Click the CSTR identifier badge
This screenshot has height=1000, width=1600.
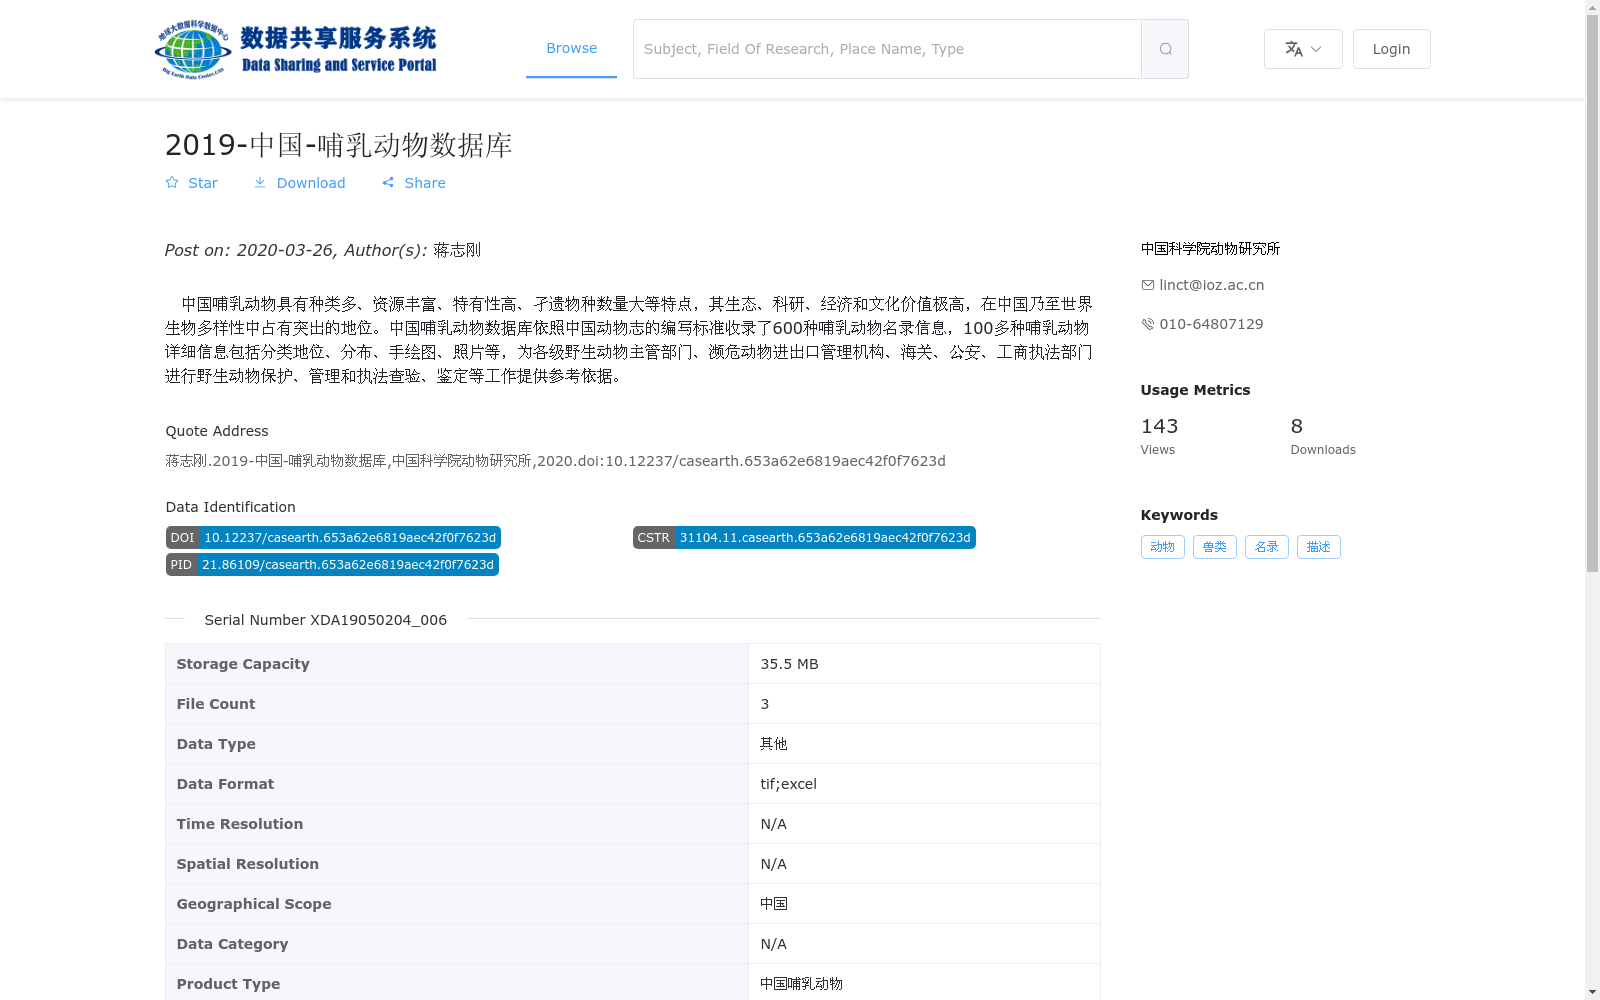[804, 538]
